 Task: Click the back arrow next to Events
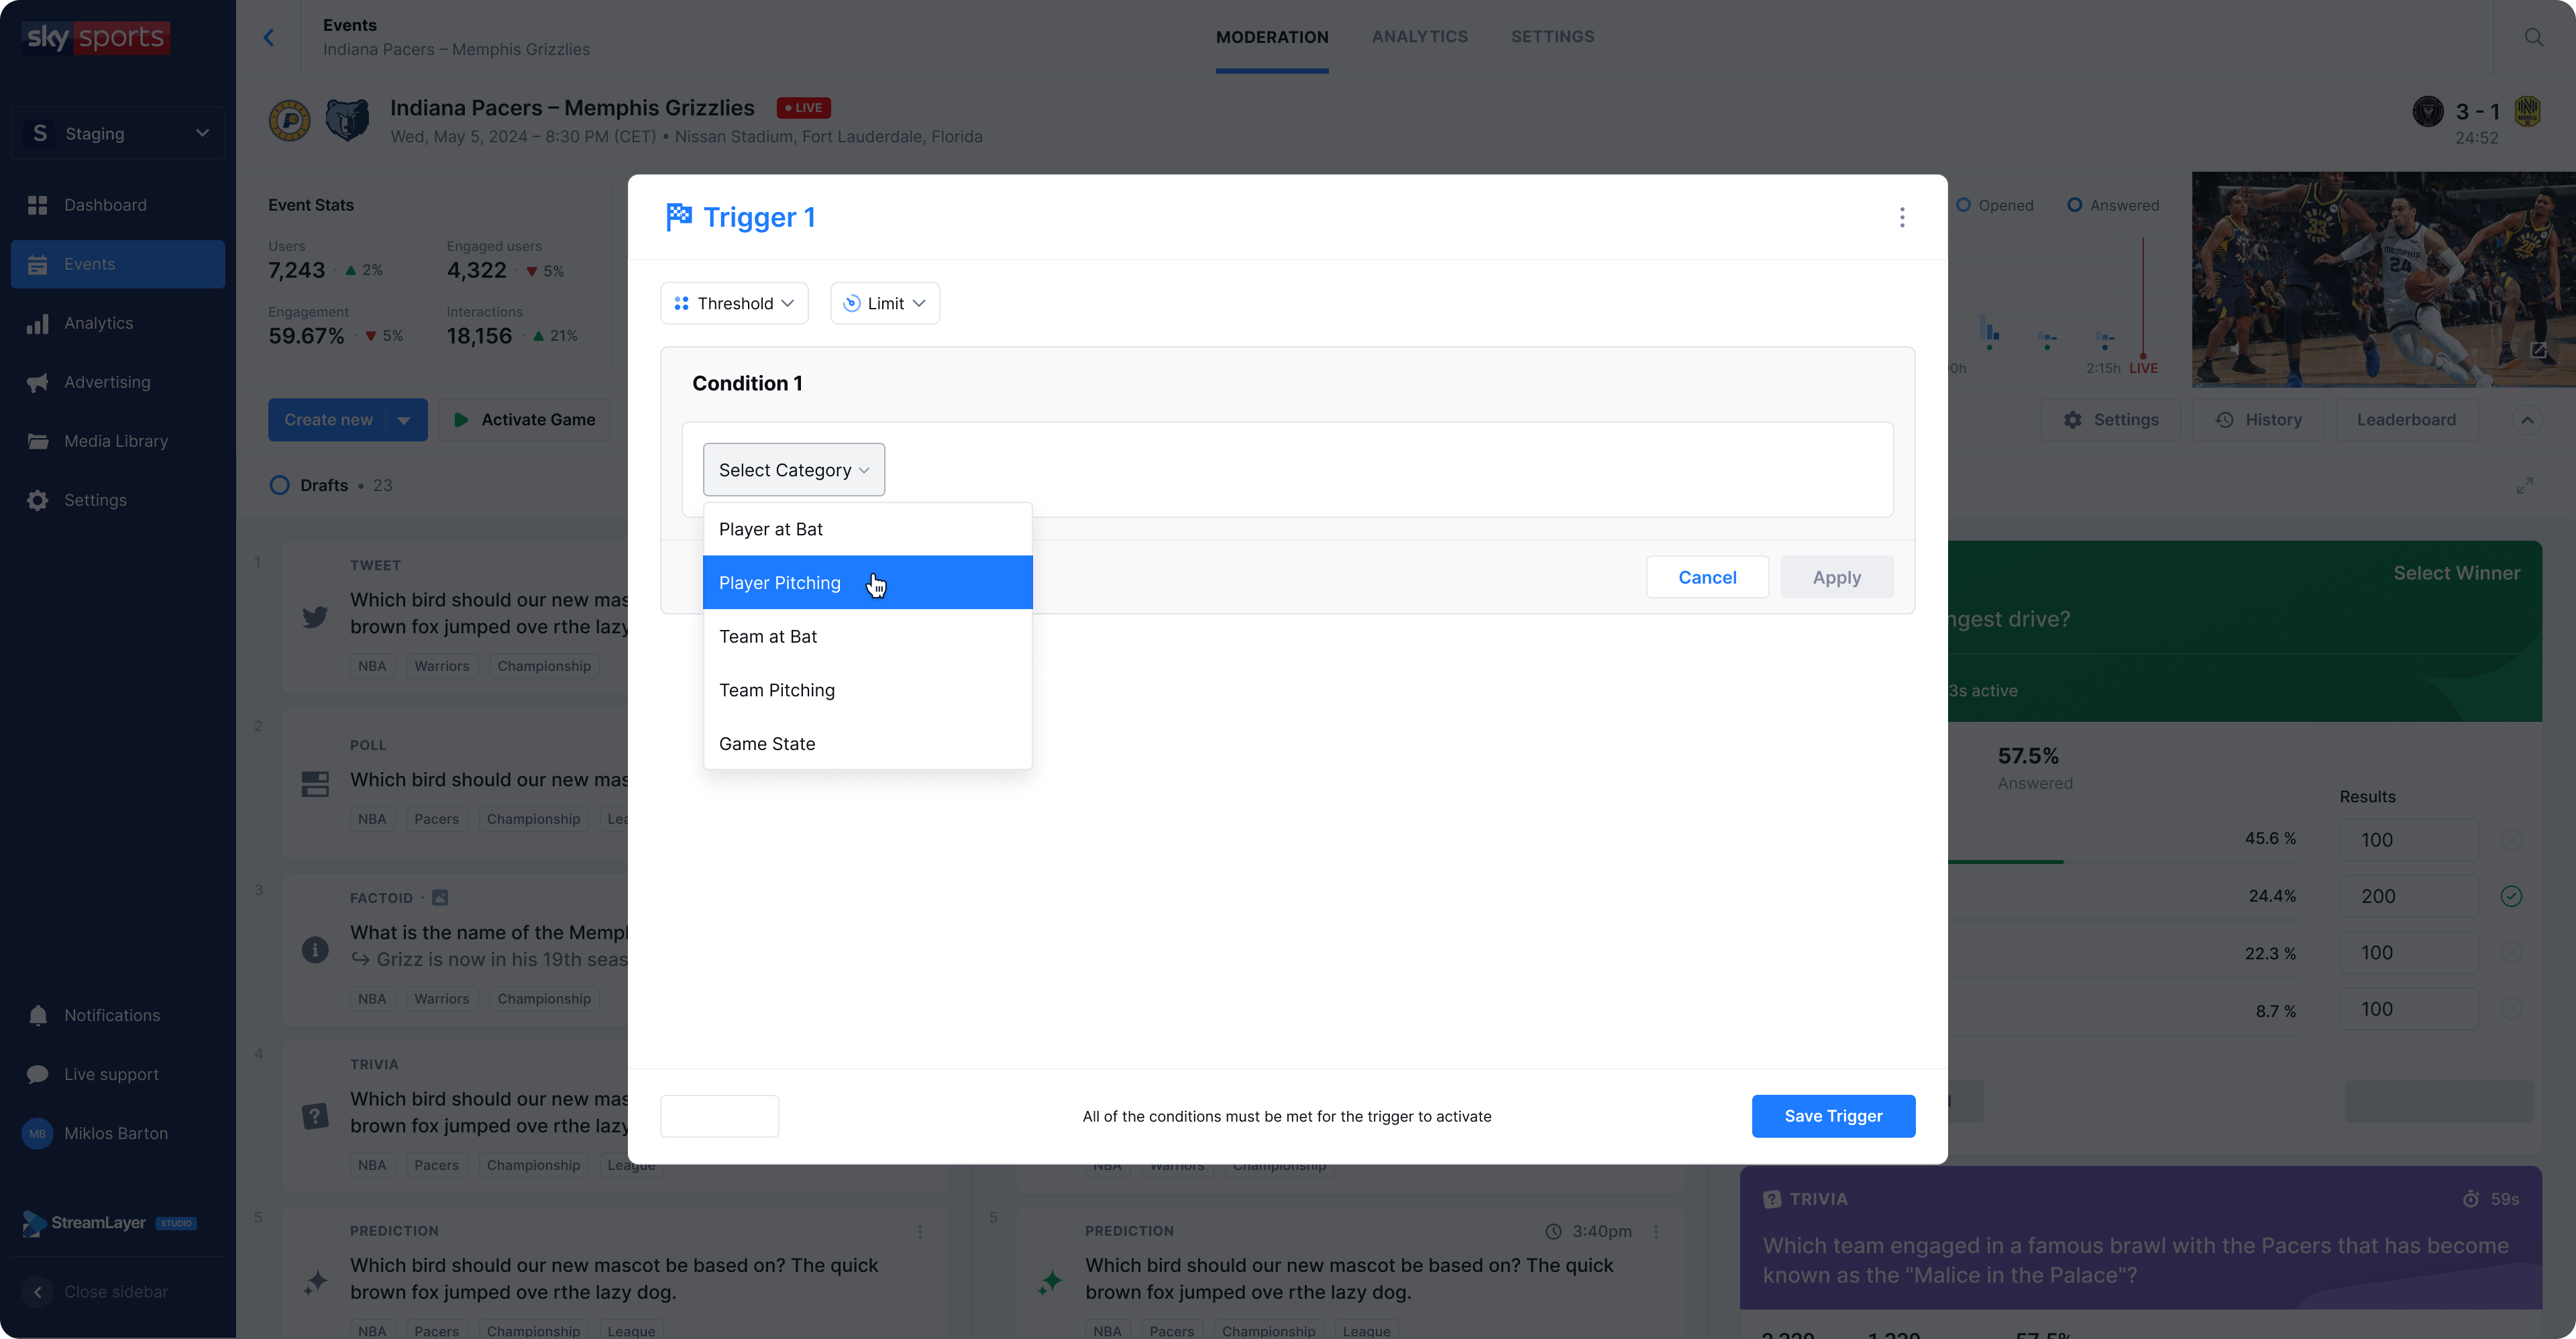pos(268,38)
